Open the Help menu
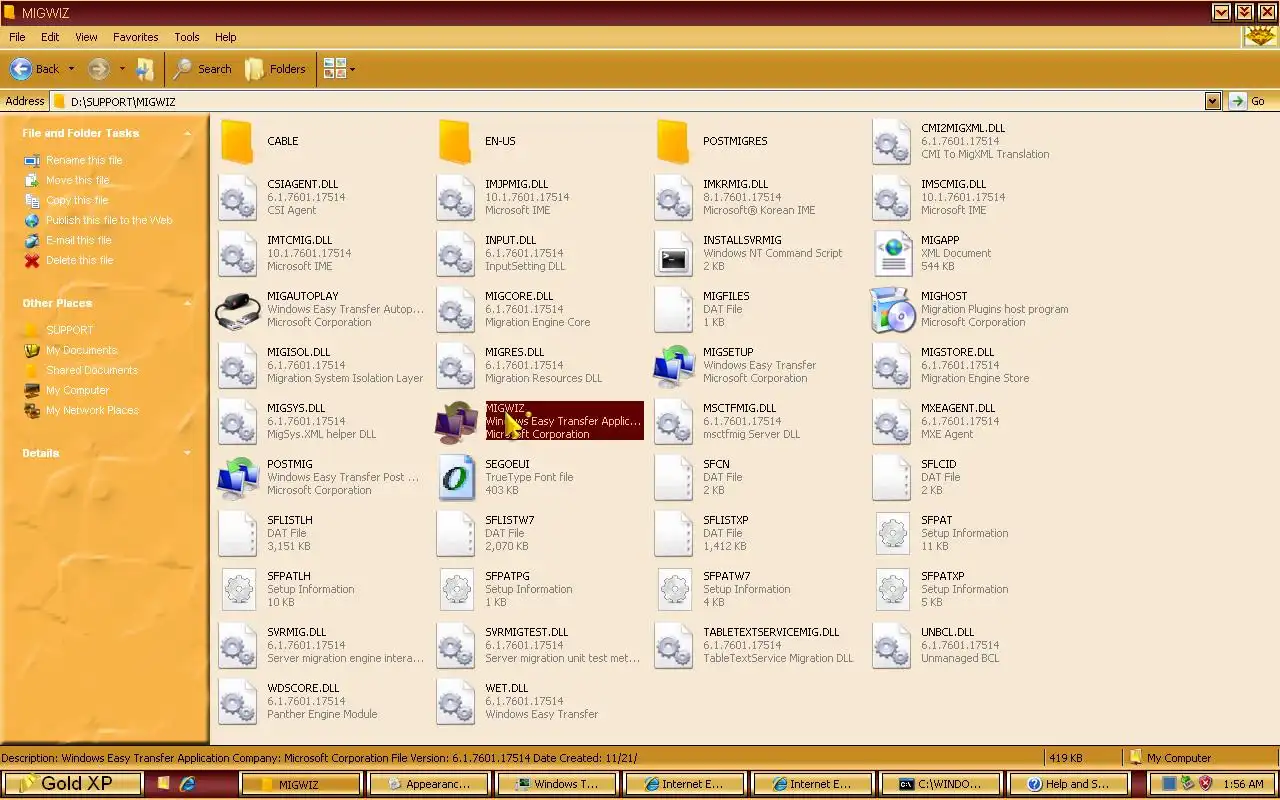Image resolution: width=1280 pixels, height=800 pixels. 226,37
